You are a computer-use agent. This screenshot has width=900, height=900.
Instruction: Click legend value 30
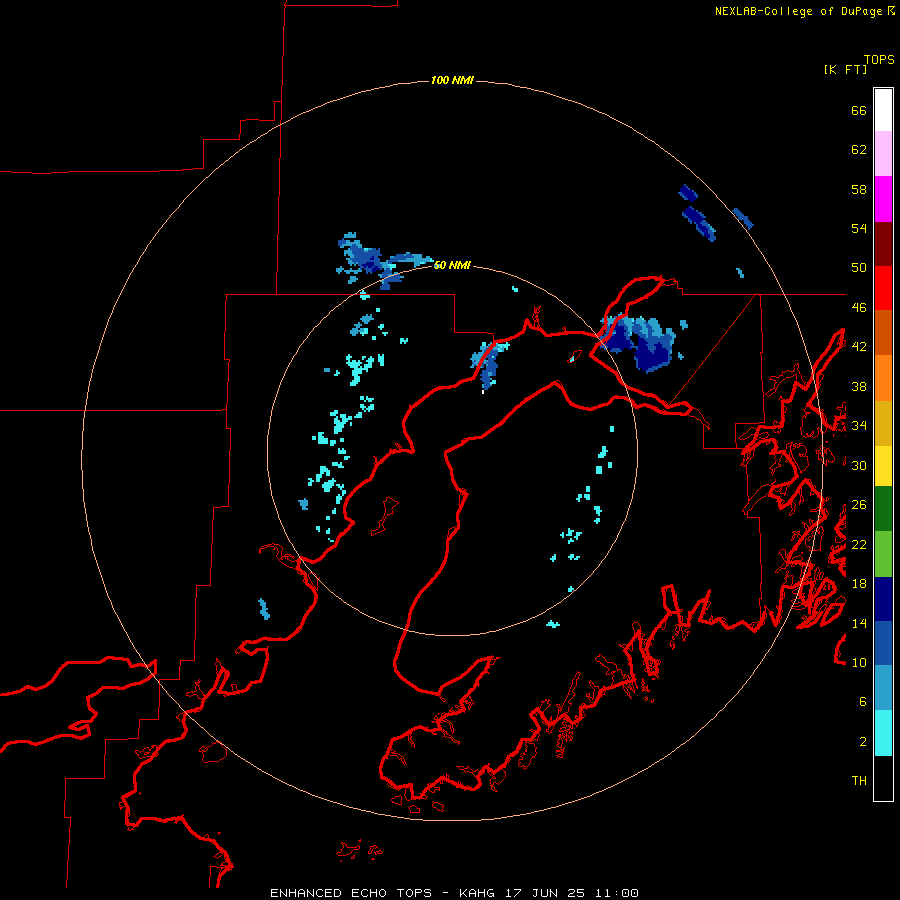click(859, 465)
